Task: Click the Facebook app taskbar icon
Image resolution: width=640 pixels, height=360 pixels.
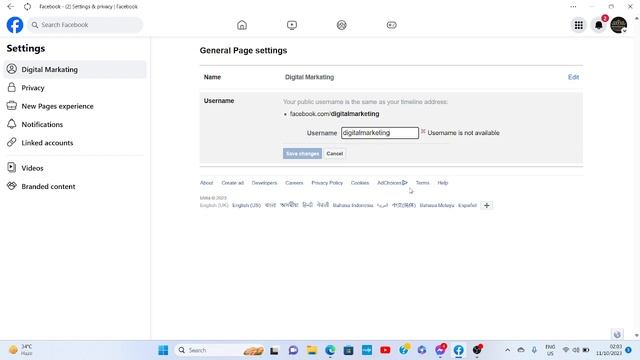Action: pos(459,350)
